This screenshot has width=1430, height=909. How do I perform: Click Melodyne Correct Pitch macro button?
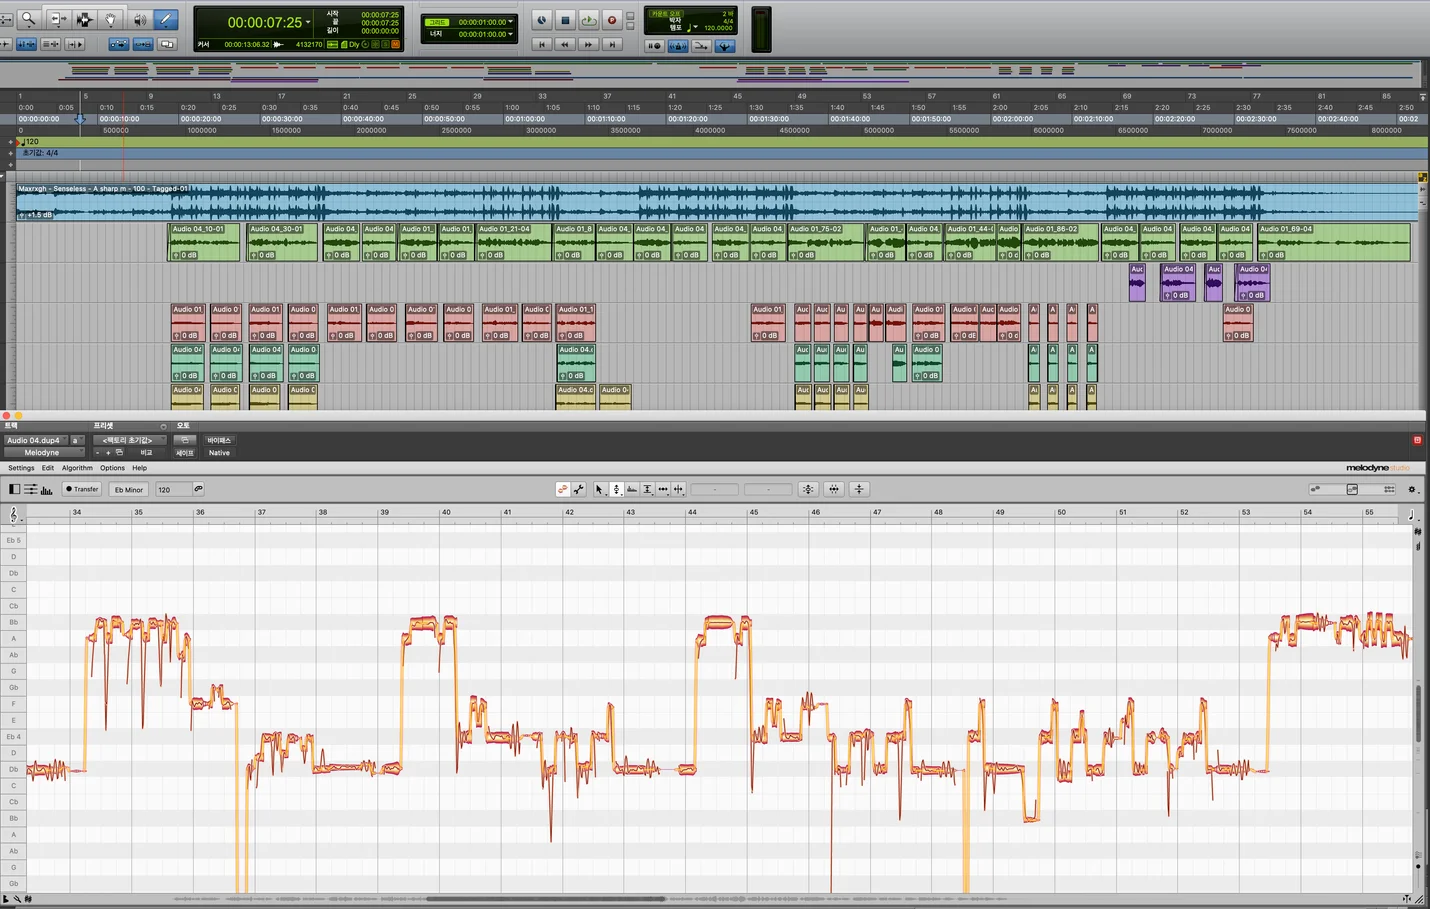click(x=808, y=489)
